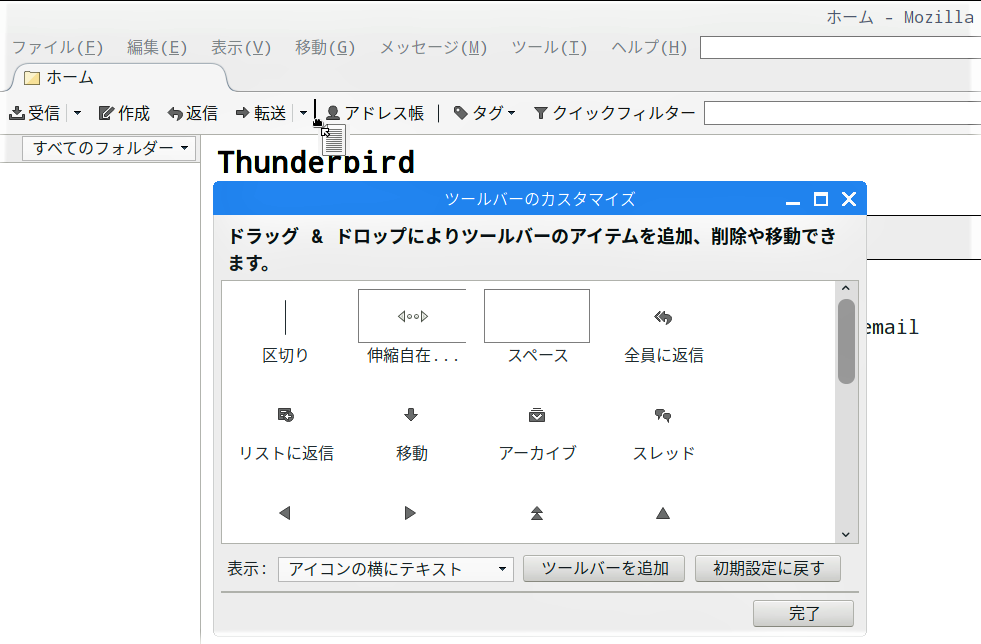Click the palette scrollbar up arrow
981x644 pixels.
click(x=846, y=288)
